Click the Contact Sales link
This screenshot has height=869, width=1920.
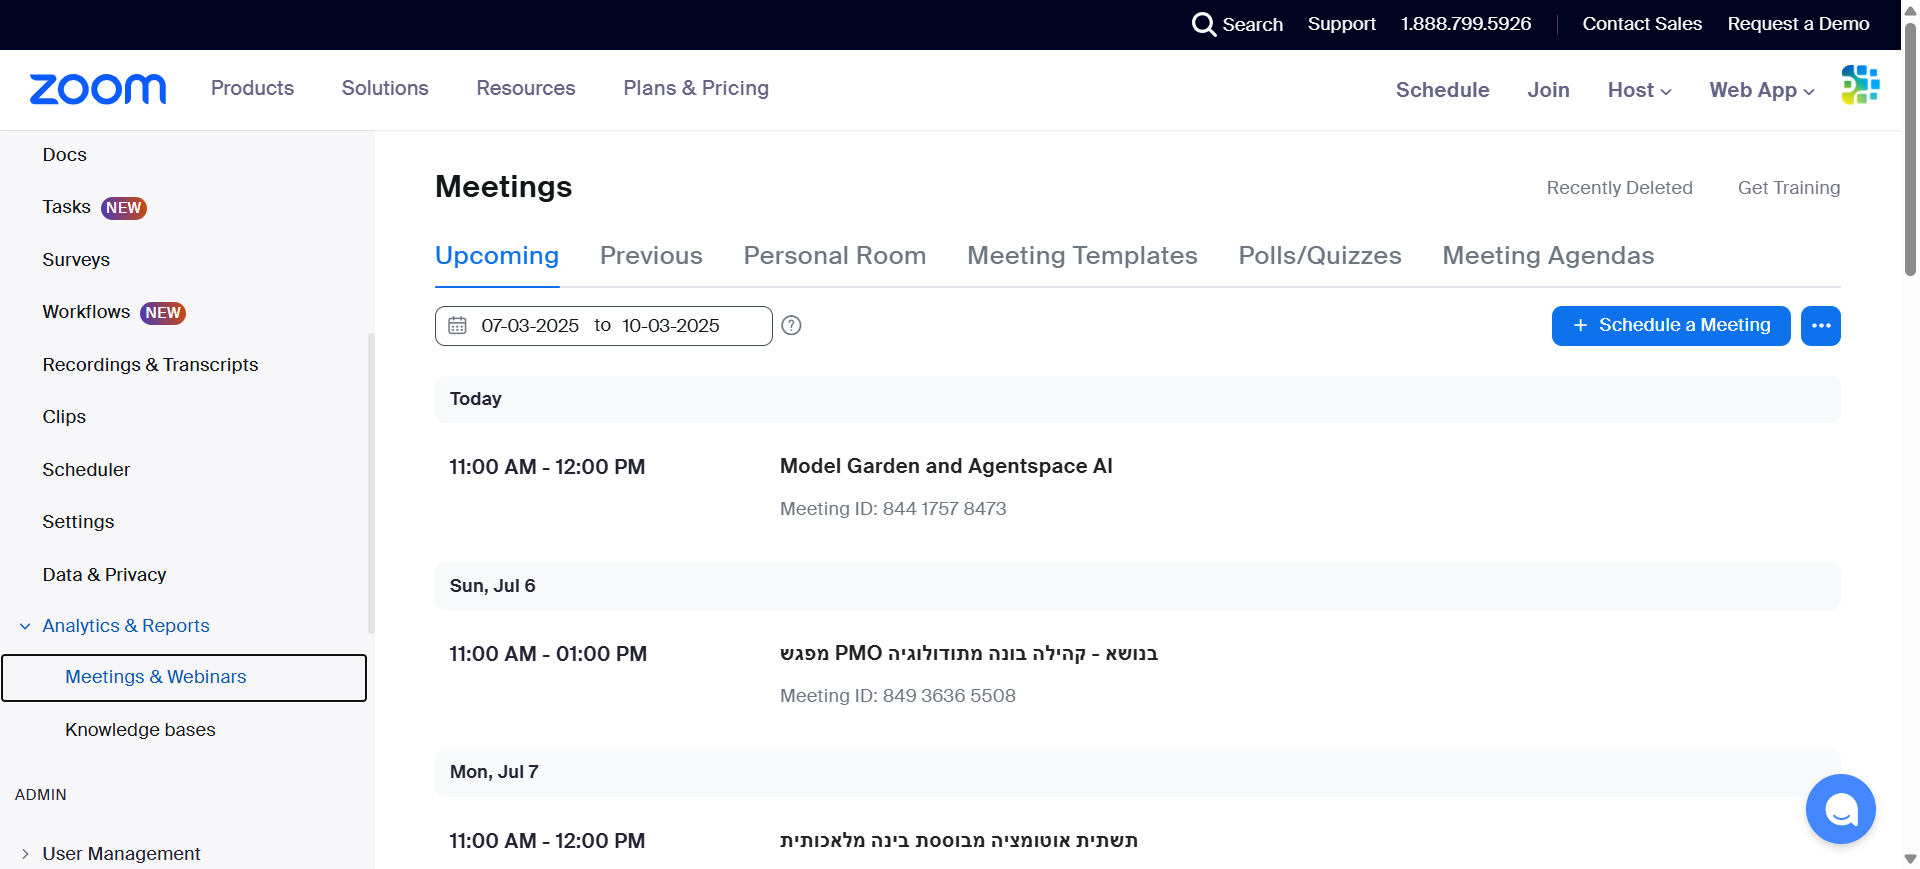(x=1642, y=24)
